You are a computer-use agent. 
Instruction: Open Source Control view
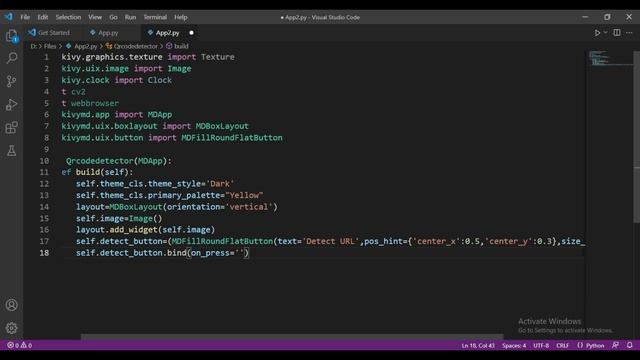11,81
